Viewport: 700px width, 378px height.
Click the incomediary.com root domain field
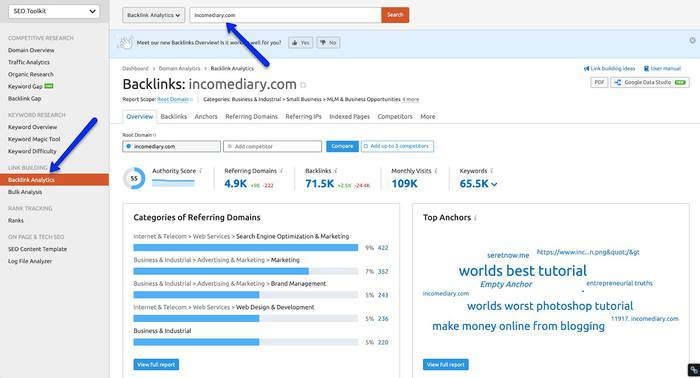click(x=171, y=146)
